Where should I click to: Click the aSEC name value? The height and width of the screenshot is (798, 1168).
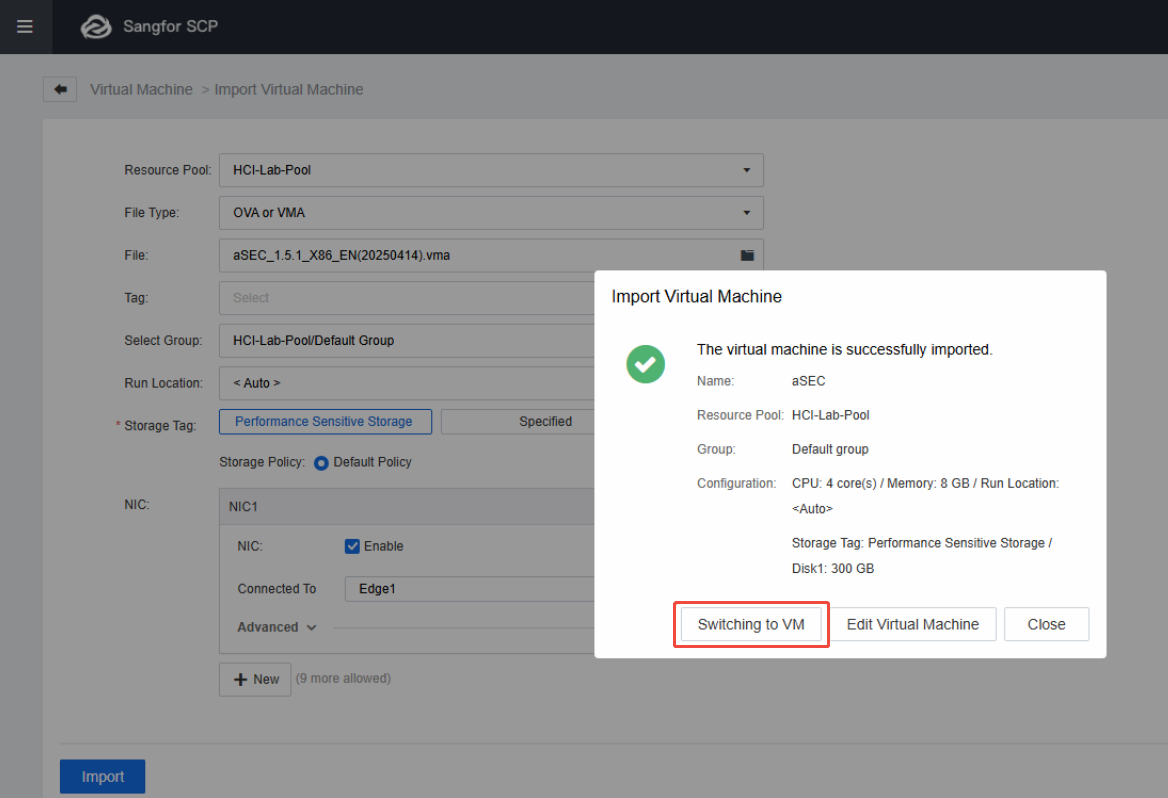click(x=808, y=381)
